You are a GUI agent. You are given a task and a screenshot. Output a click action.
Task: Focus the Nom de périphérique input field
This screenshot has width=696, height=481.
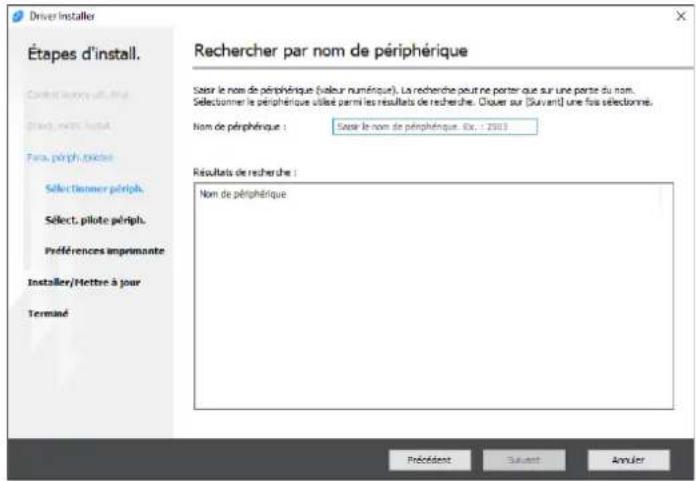435,127
